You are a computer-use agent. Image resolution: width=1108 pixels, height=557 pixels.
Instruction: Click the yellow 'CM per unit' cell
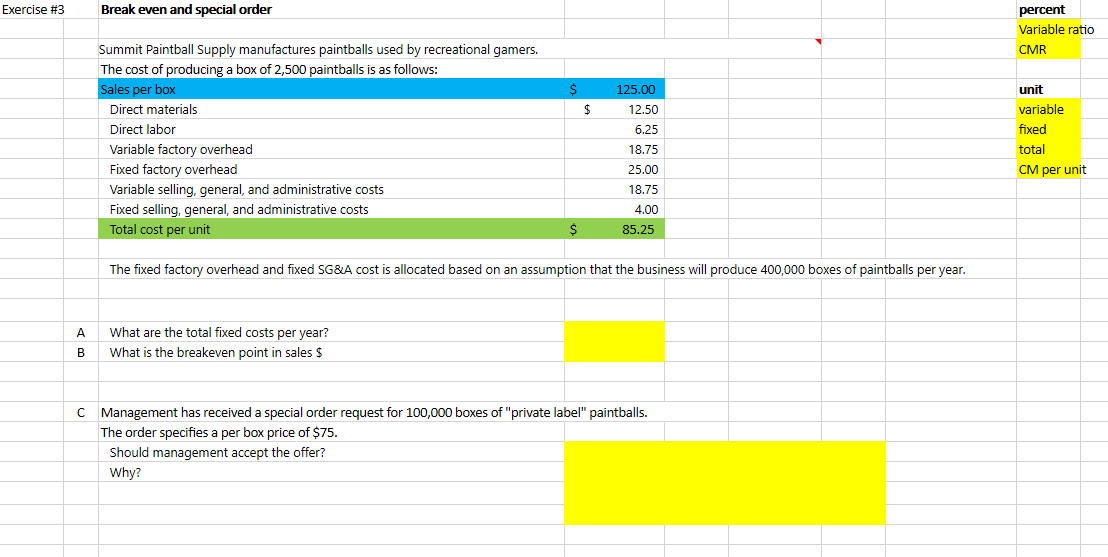(x=1049, y=170)
